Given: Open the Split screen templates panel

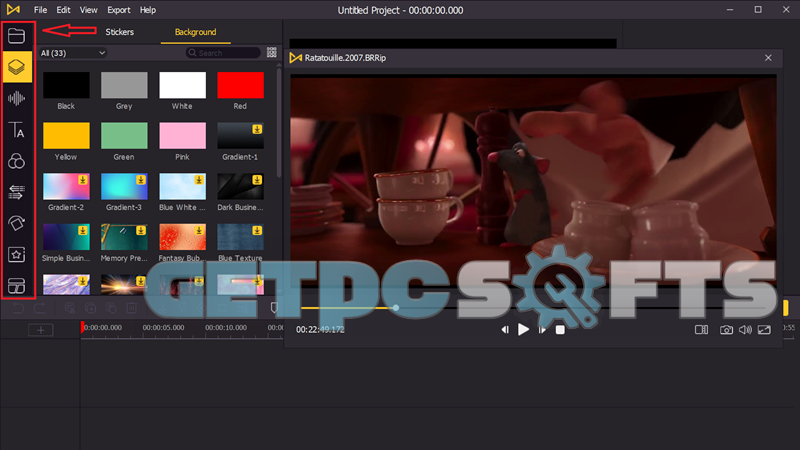Looking at the screenshot, I should tap(16, 285).
